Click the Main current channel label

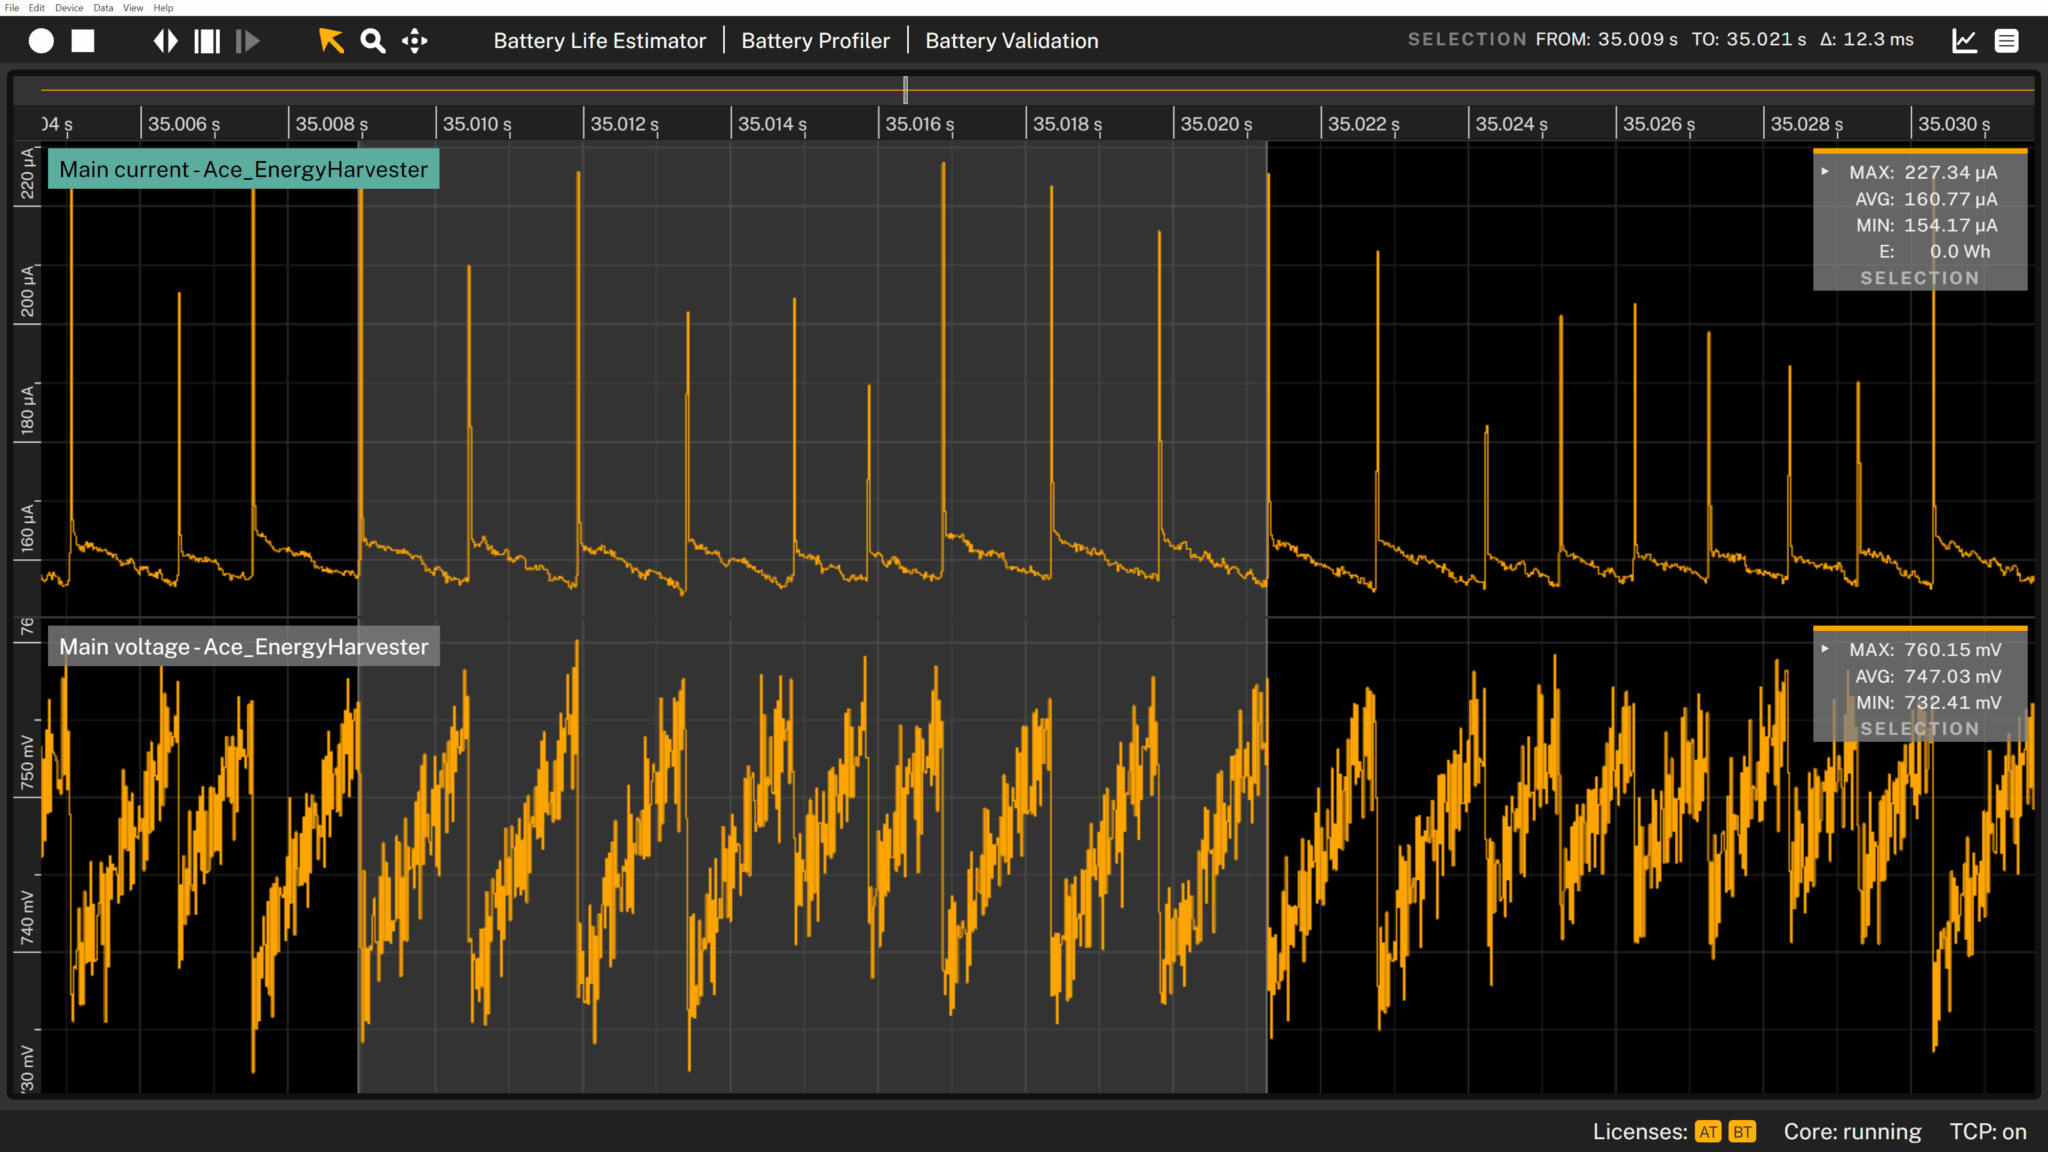click(x=243, y=169)
